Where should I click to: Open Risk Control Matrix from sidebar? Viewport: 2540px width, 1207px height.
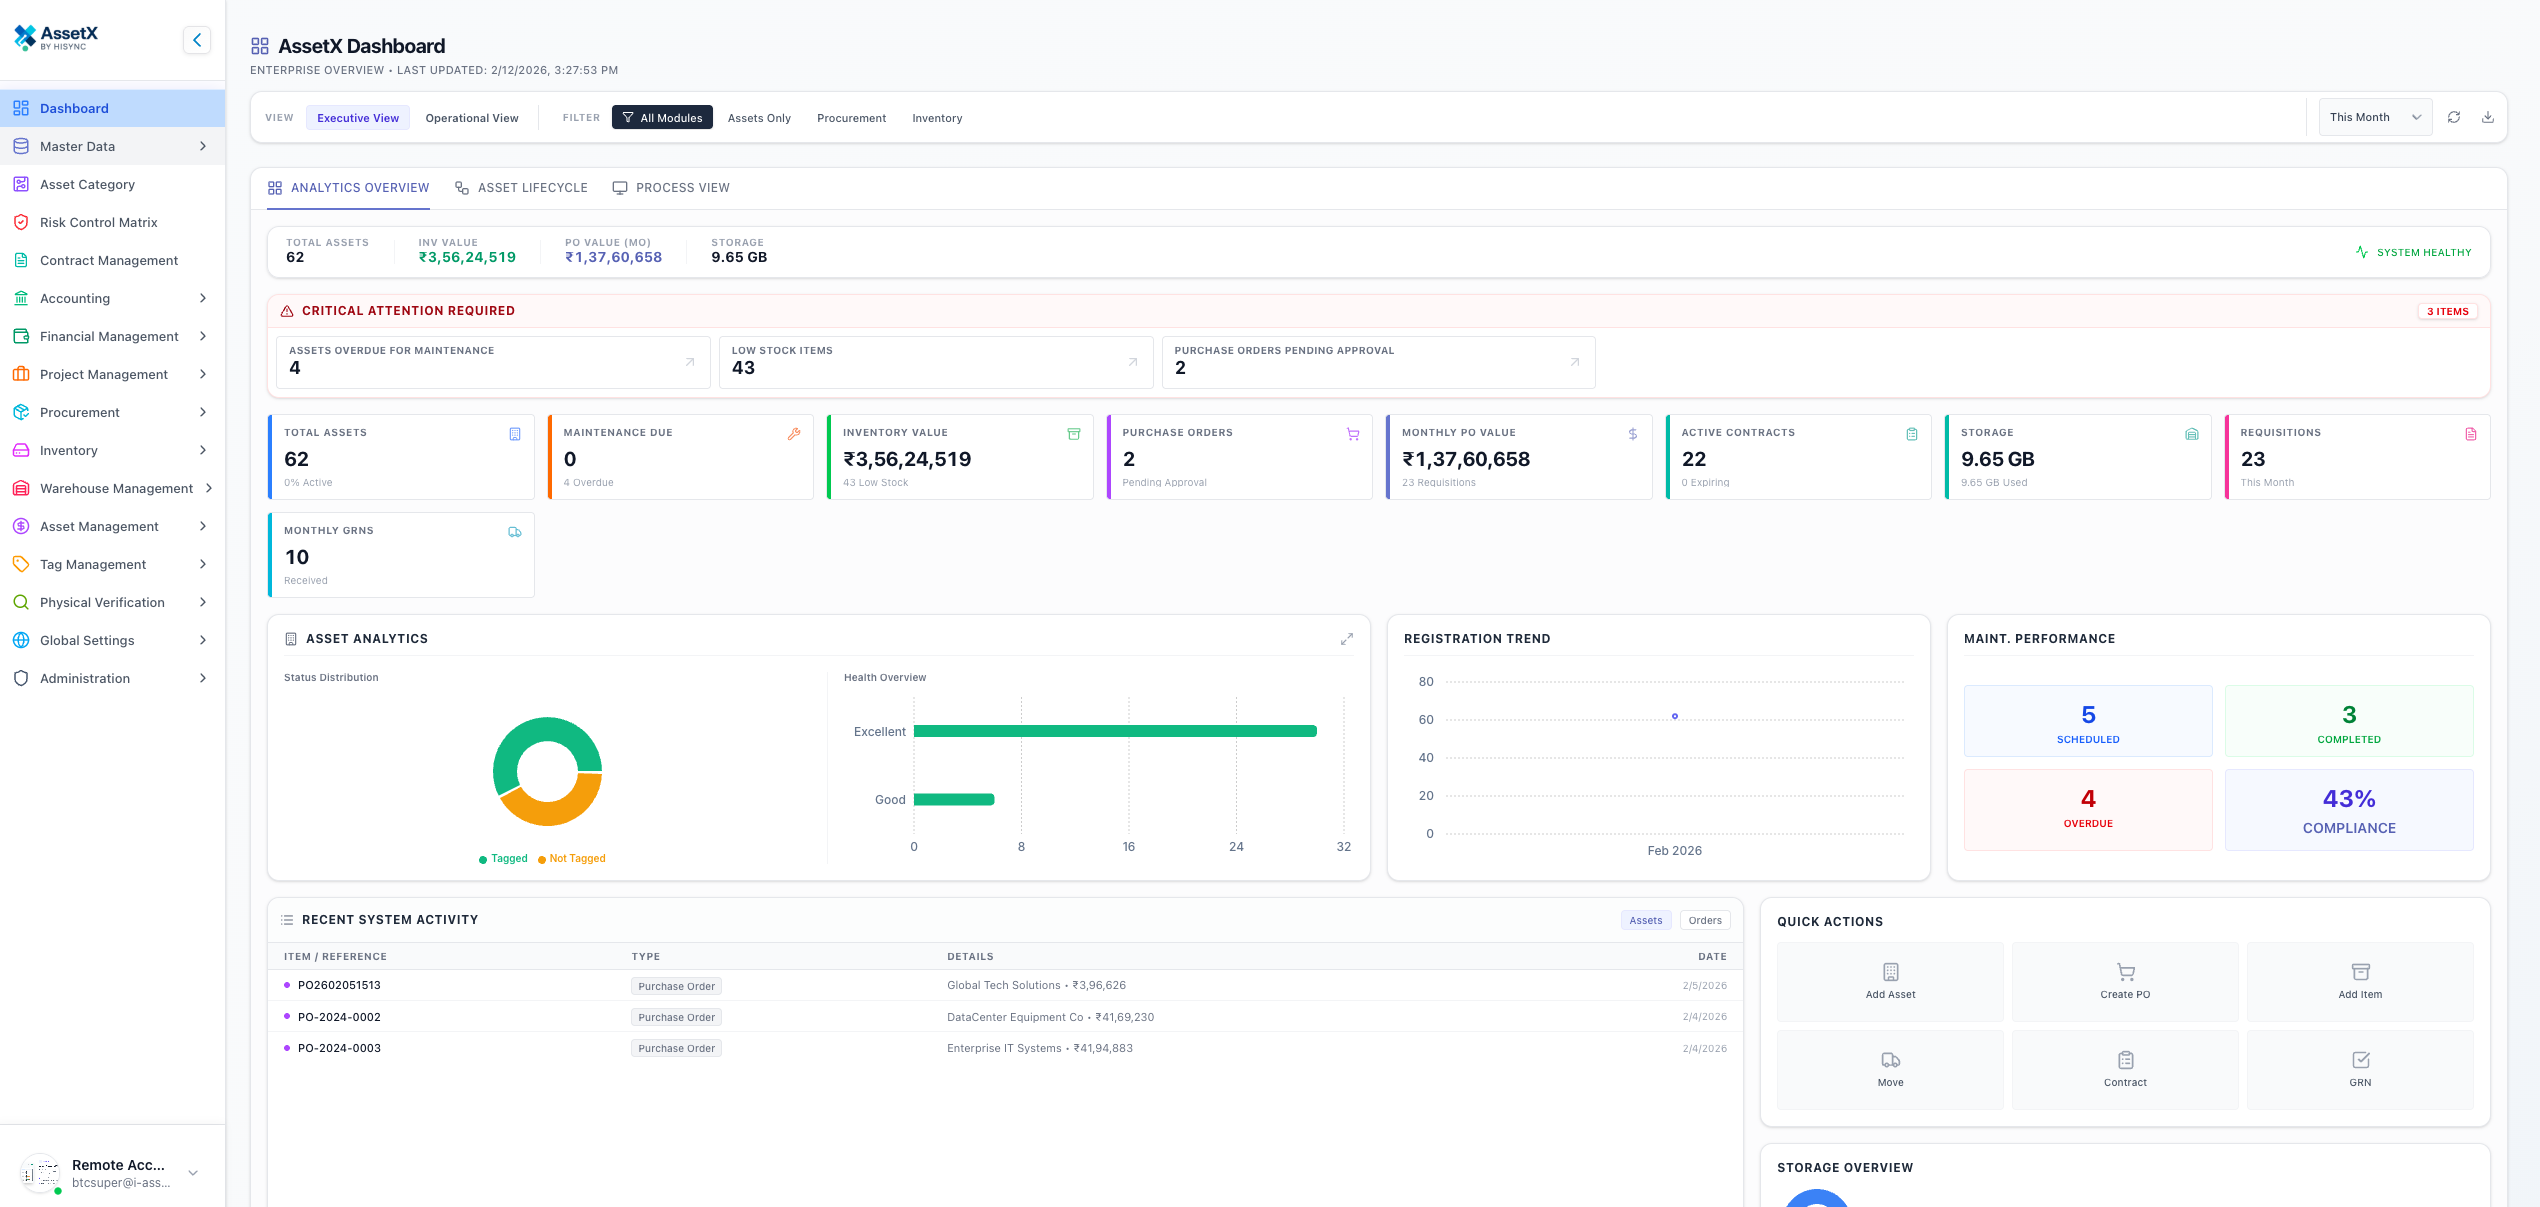(x=98, y=222)
